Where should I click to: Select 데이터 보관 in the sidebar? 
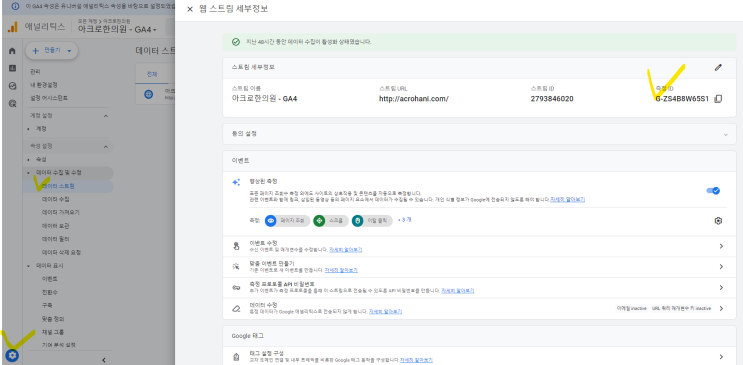click(55, 226)
